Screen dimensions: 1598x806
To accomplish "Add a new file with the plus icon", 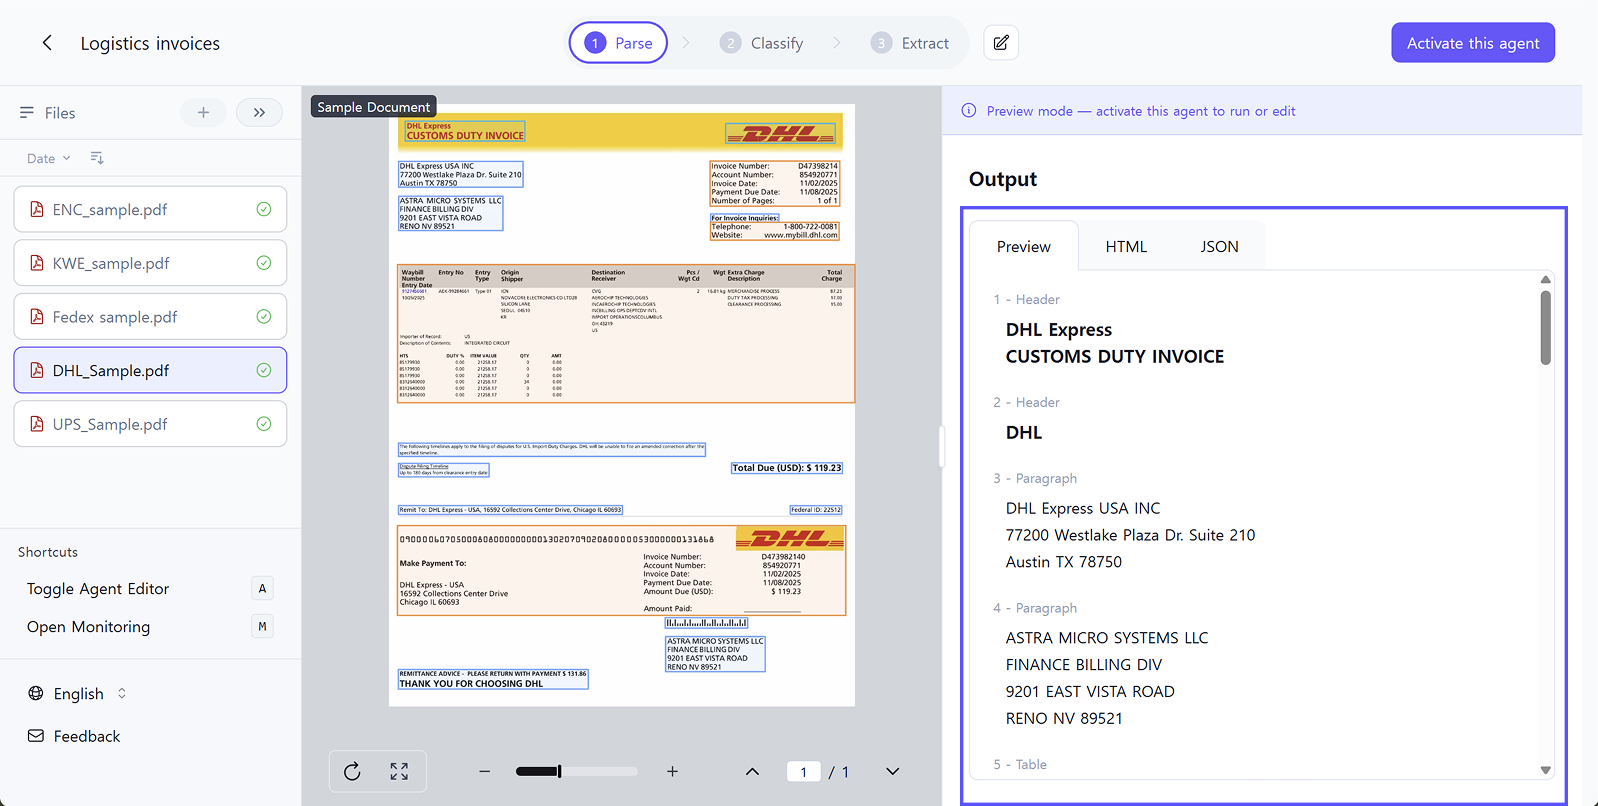I will pyautogui.click(x=203, y=113).
